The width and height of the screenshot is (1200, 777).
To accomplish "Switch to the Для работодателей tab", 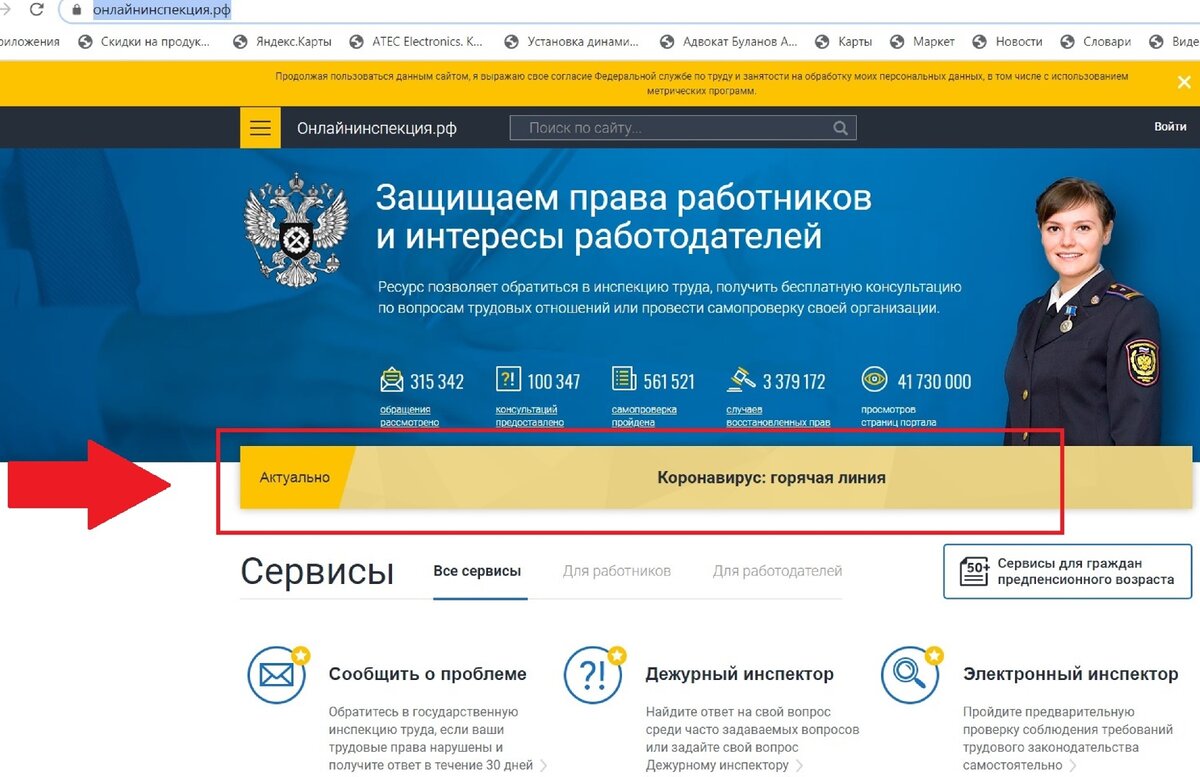I will tap(777, 571).
